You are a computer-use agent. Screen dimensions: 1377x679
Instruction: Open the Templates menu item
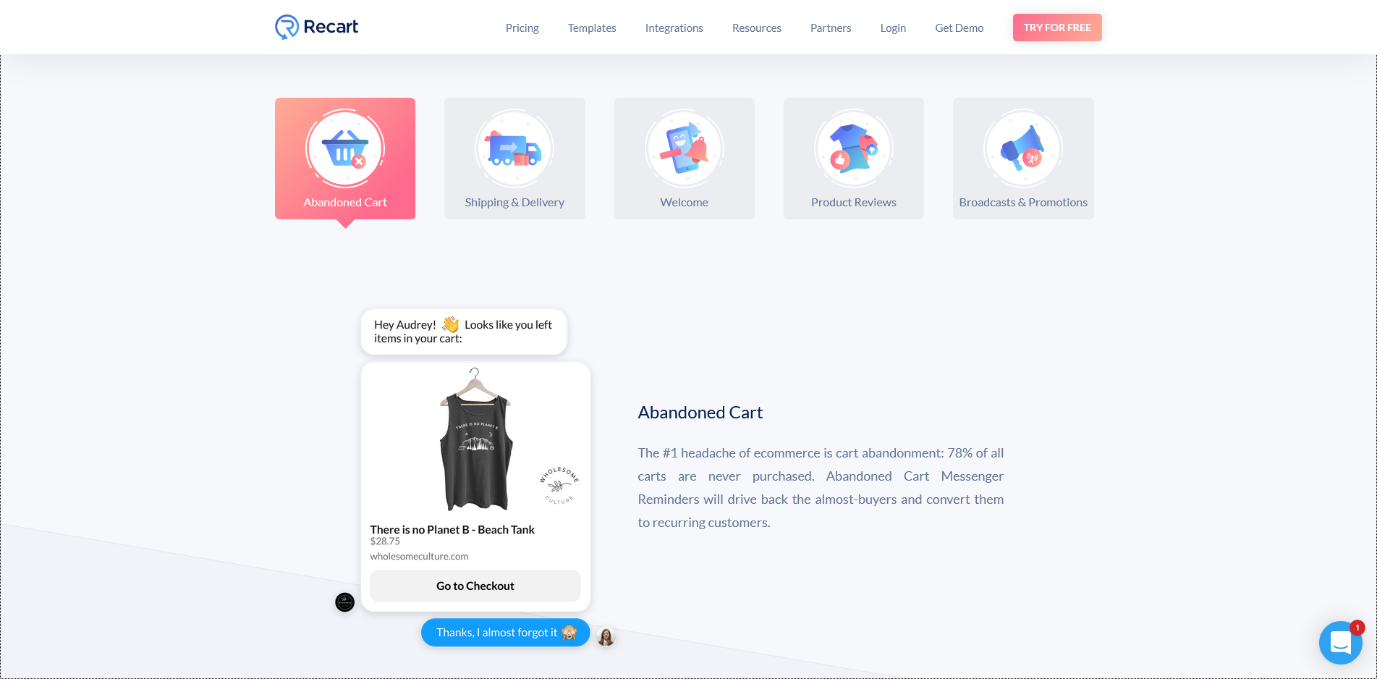pyautogui.click(x=592, y=28)
